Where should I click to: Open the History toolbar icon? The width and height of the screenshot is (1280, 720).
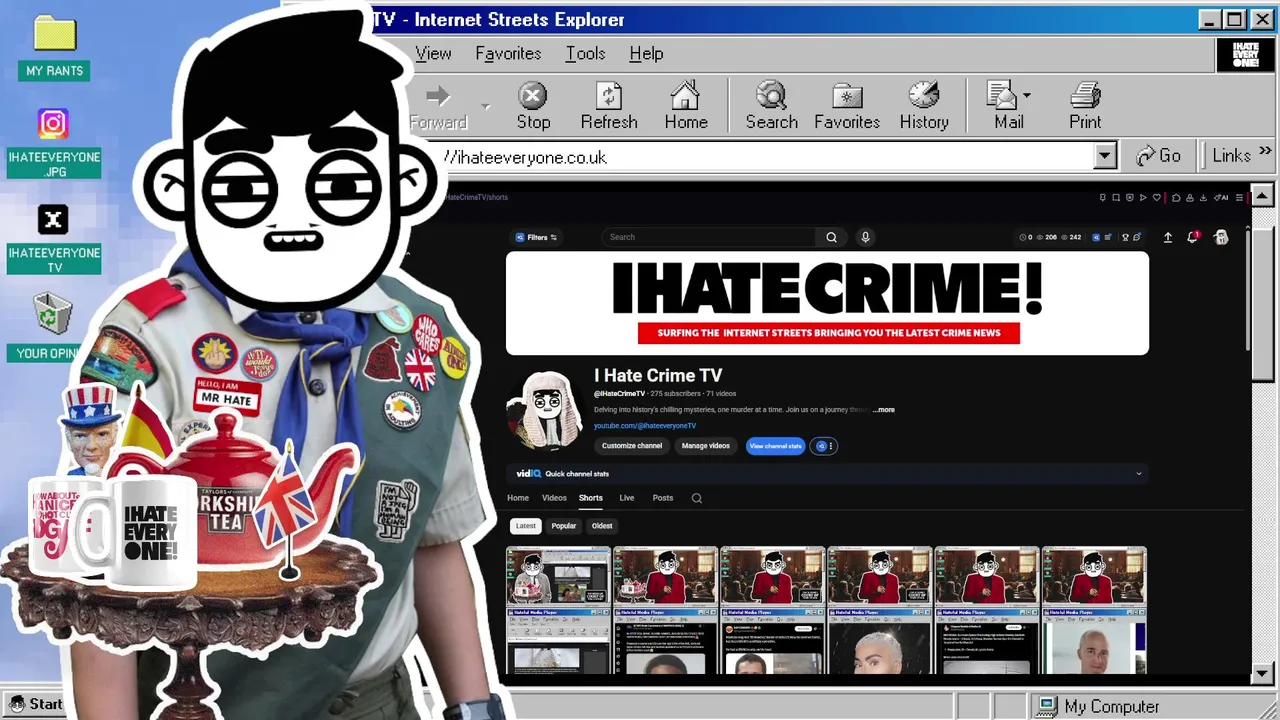[923, 97]
